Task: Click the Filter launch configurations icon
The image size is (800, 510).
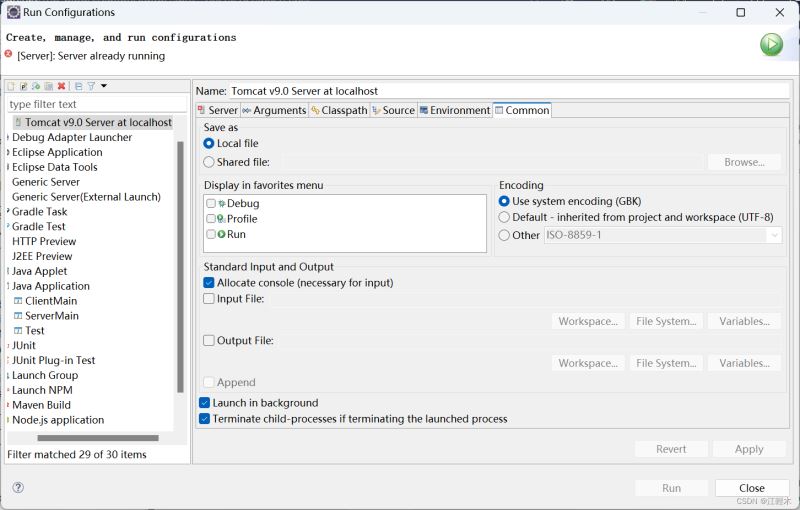Action: (91, 86)
